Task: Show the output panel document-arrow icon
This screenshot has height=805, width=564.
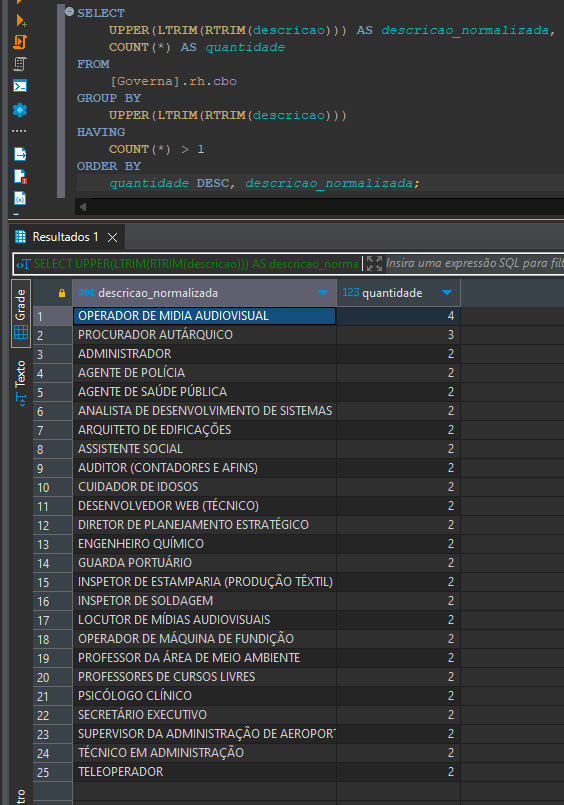Action: pos(20,154)
